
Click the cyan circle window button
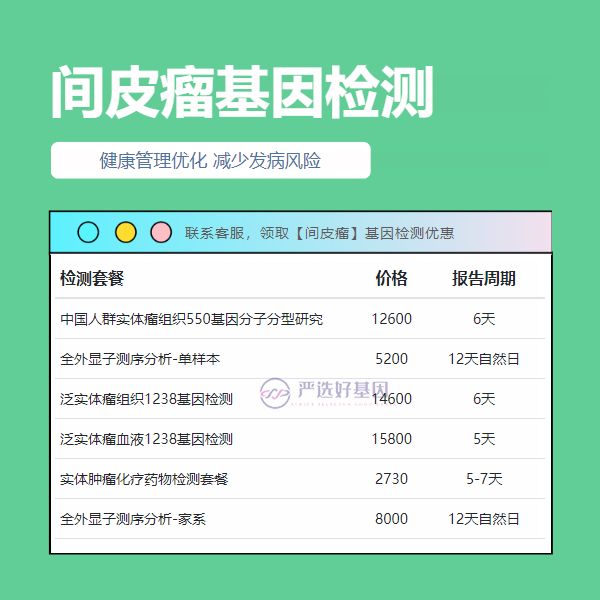point(88,233)
